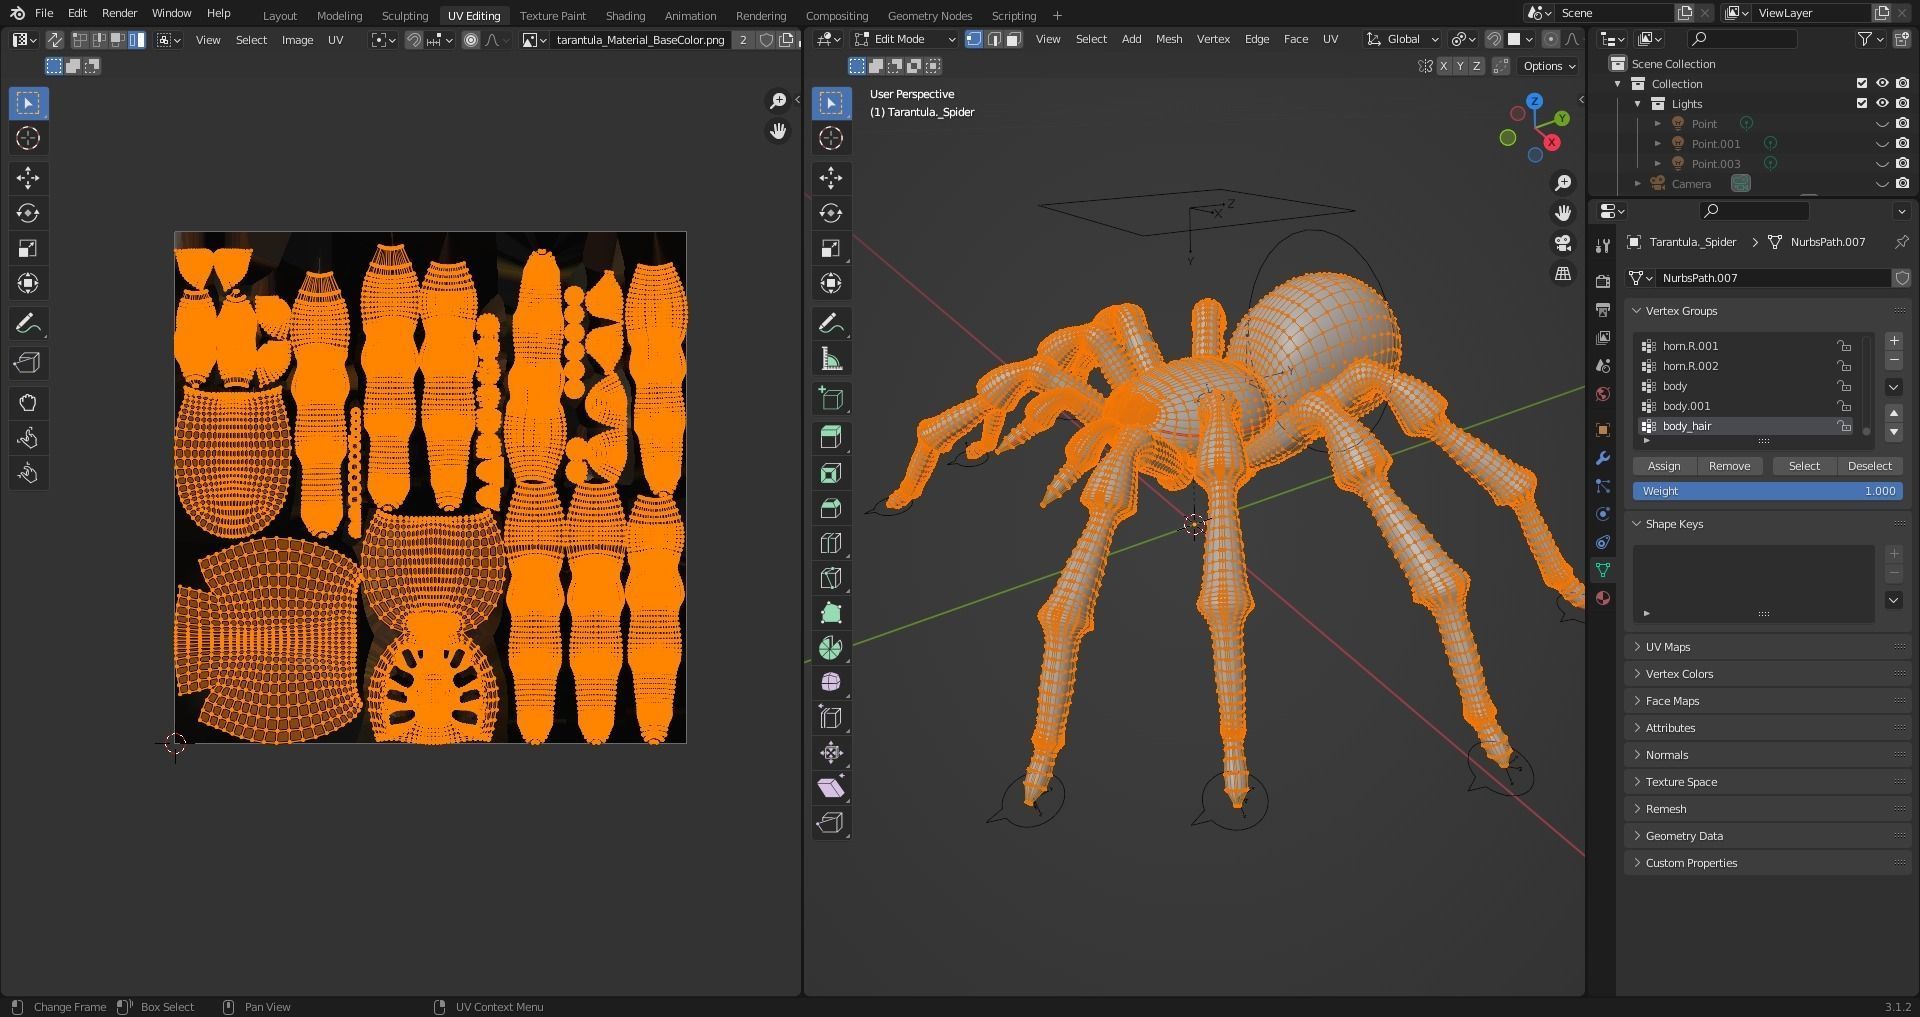Open the Image menu in the UV editor
Image resolution: width=1920 pixels, height=1017 pixels.
pyautogui.click(x=297, y=40)
